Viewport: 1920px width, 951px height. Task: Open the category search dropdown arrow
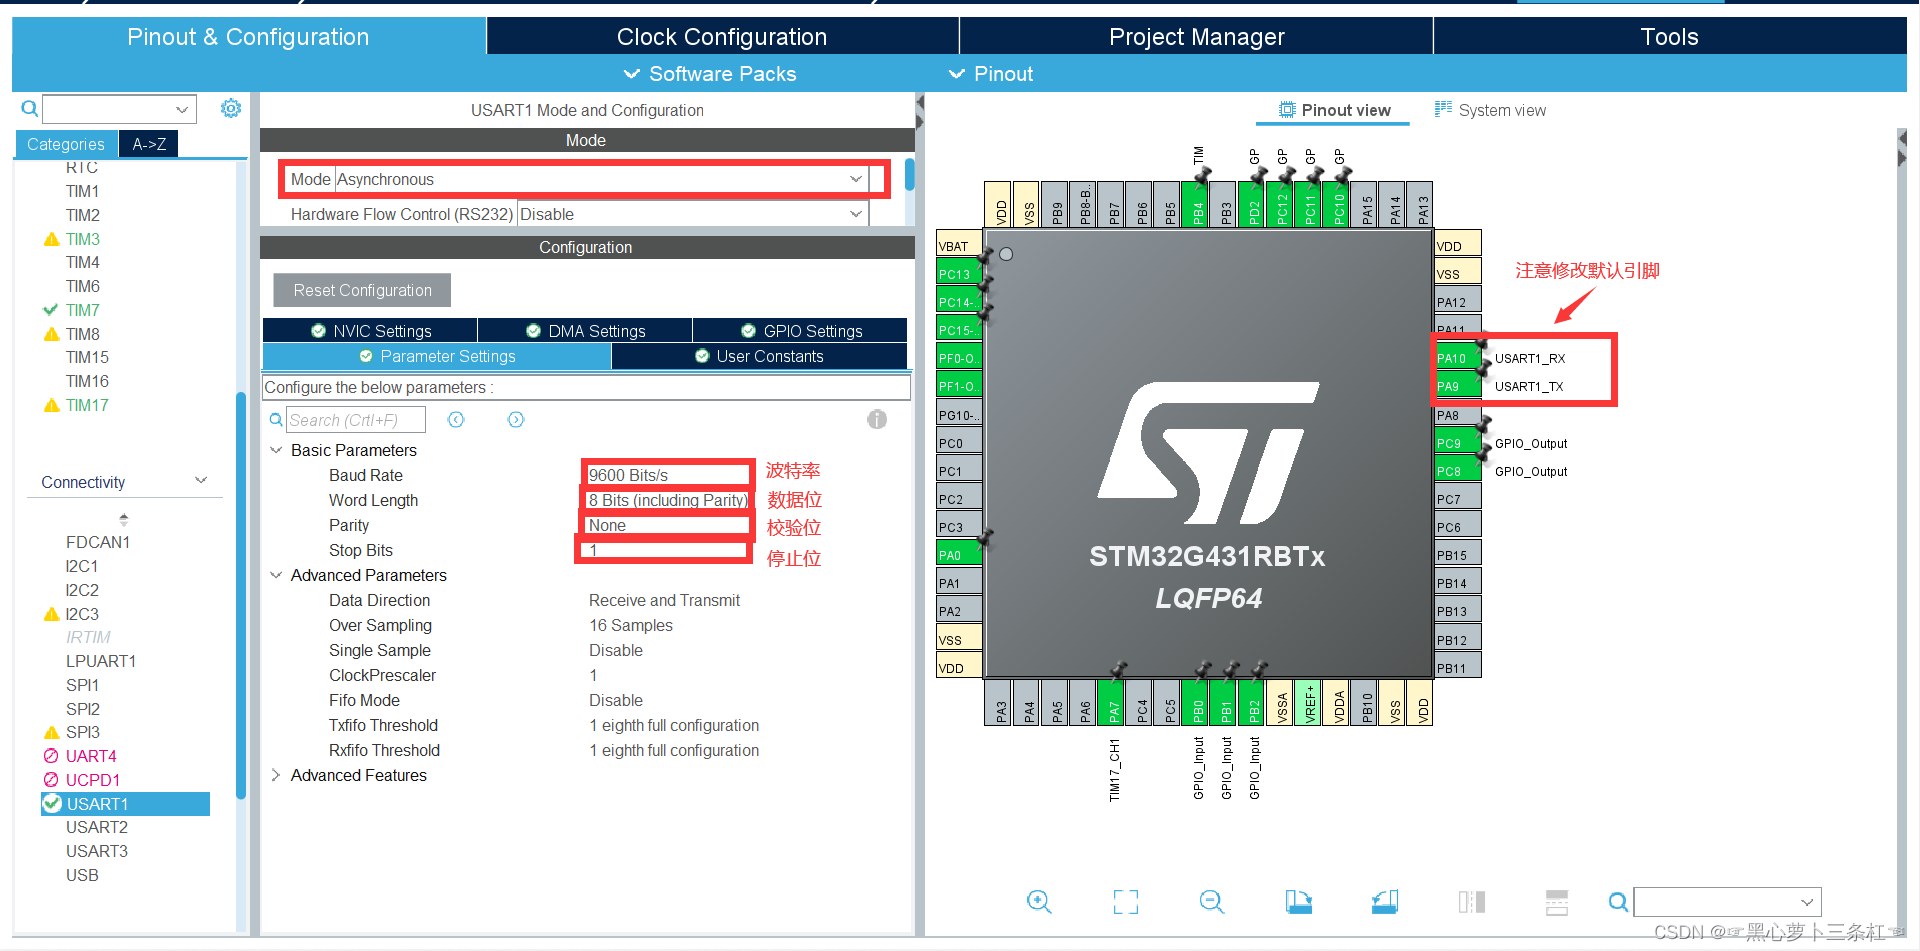tap(182, 109)
